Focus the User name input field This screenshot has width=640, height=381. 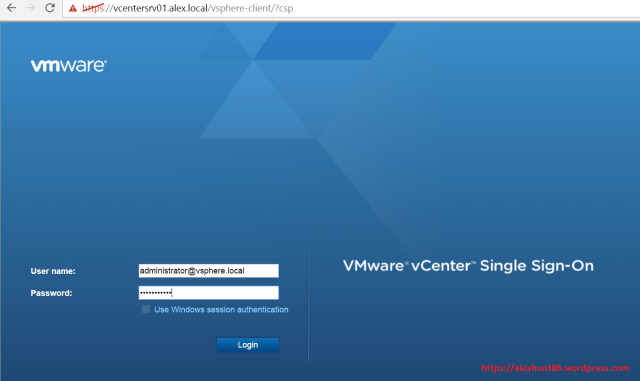pyautogui.click(x=209, y=271)
